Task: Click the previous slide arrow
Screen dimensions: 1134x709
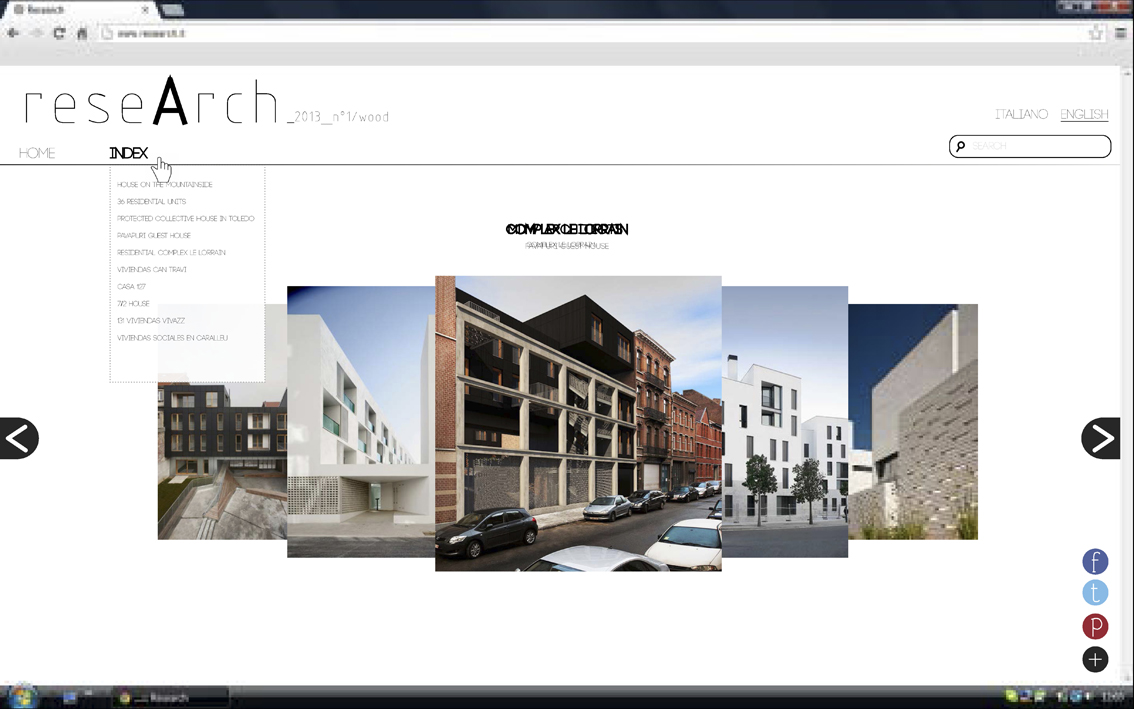Action: pyautogui.click(x=19, y=438)
